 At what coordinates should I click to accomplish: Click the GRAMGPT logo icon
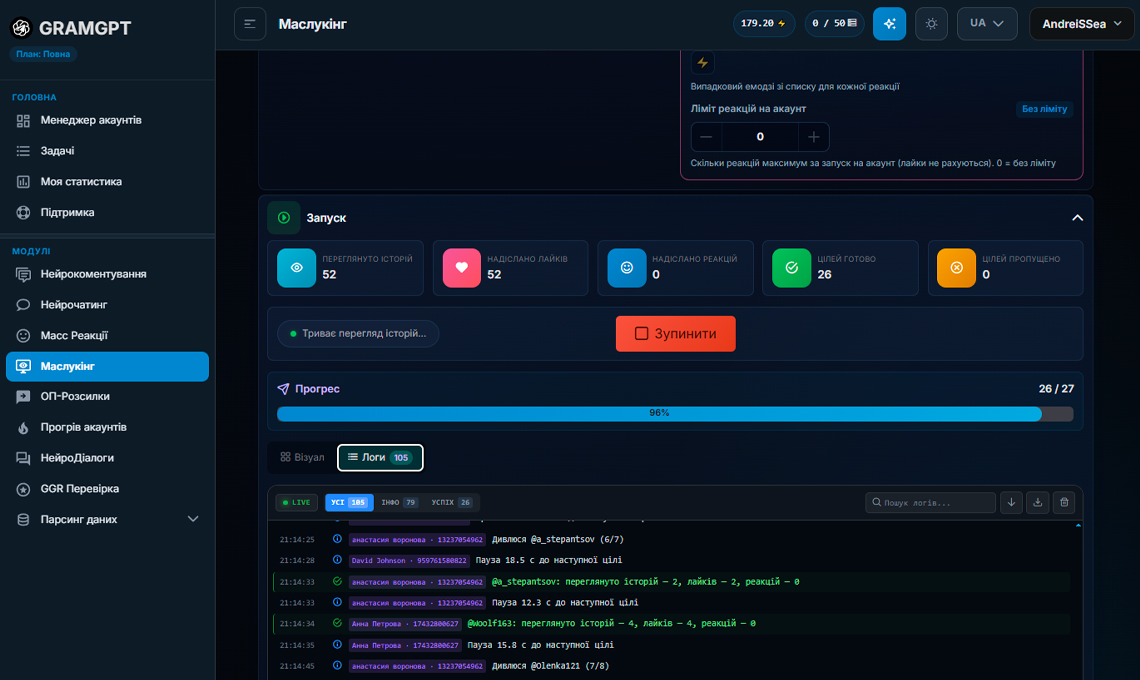21,28
